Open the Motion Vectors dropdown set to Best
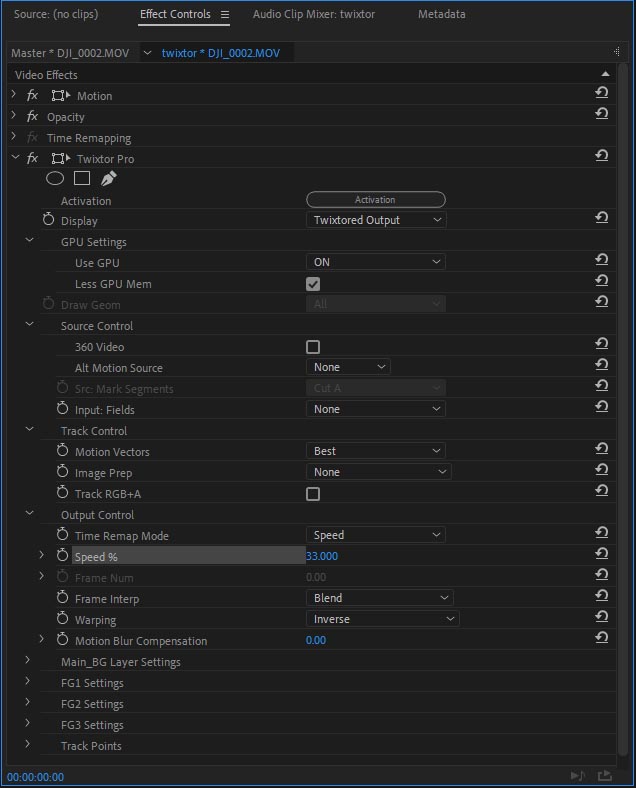The width and height of the screenshot is (636, 788). click(376, 451)
